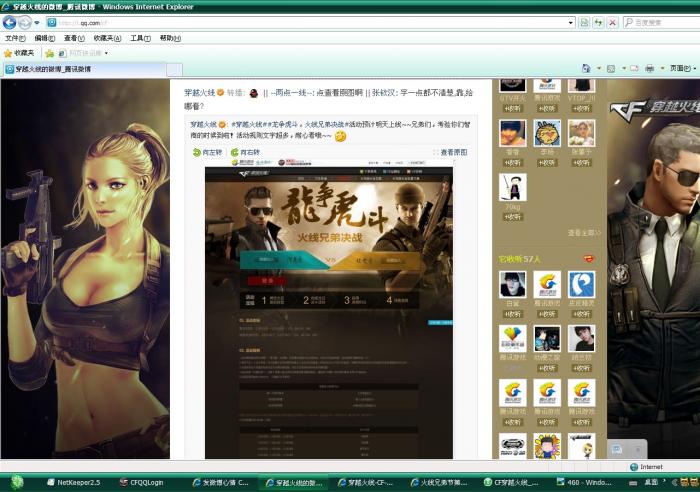This screenshot has height=492, width=700.
Task: Expand the address bar URL history dropdown
Action: click(x=571, y=22)
